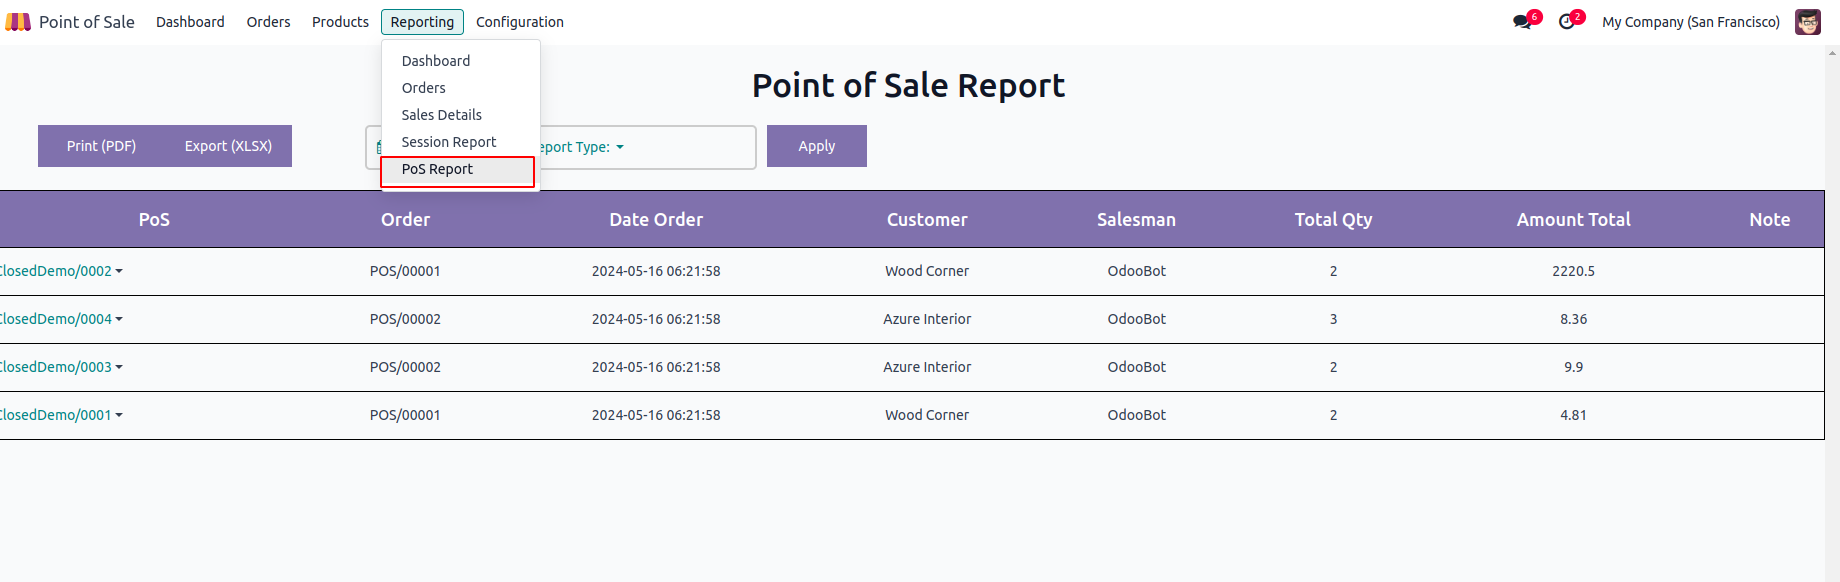Click the Export (XLSX) button
This screenshot has width=1840, height=582.
(228, 146)
